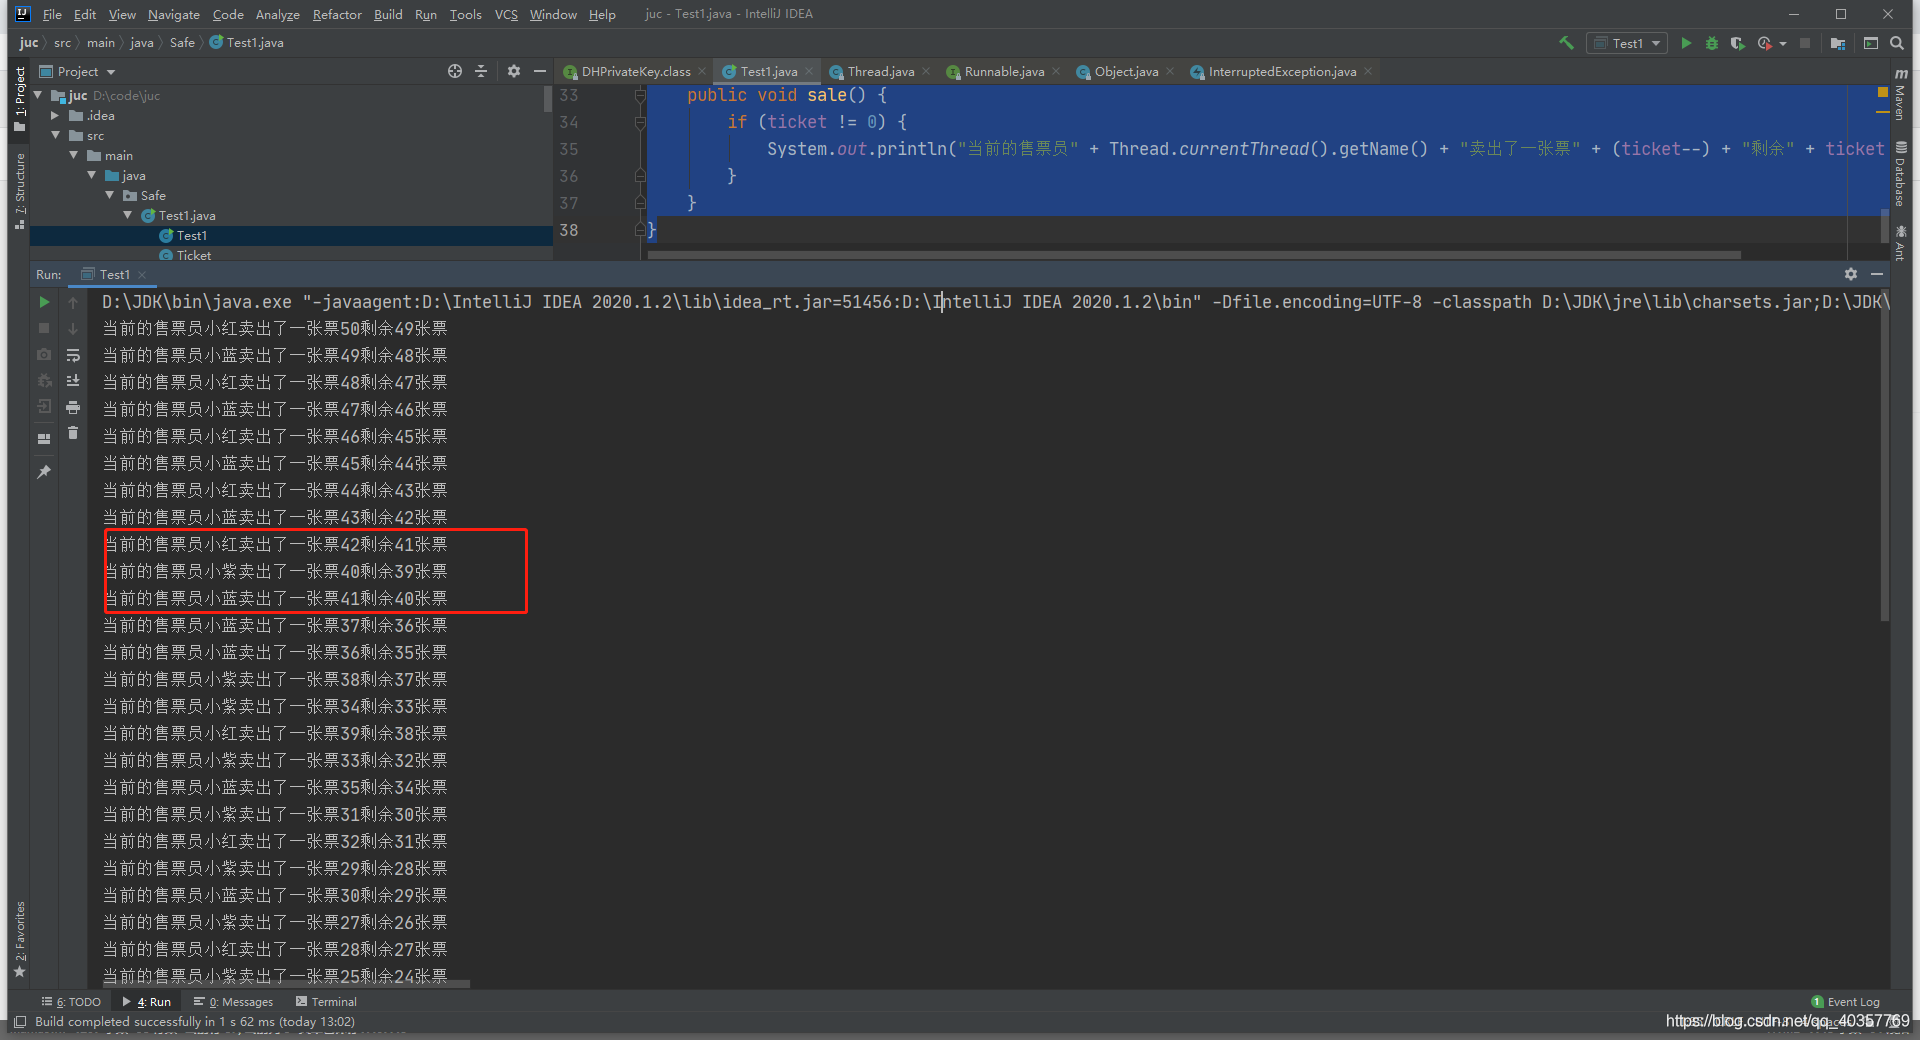Collapse the Safe package node
The image size is (1920, 1040).
[x=110, y=195]
